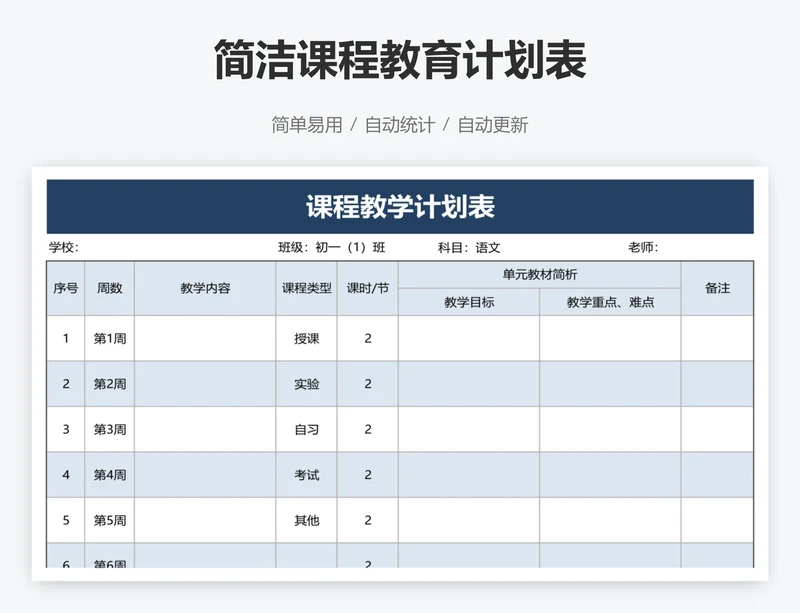Click the 教学目标 cell in row 第2周
The height and width of the screenshot is (613, 800).
[x=469, y=384]
